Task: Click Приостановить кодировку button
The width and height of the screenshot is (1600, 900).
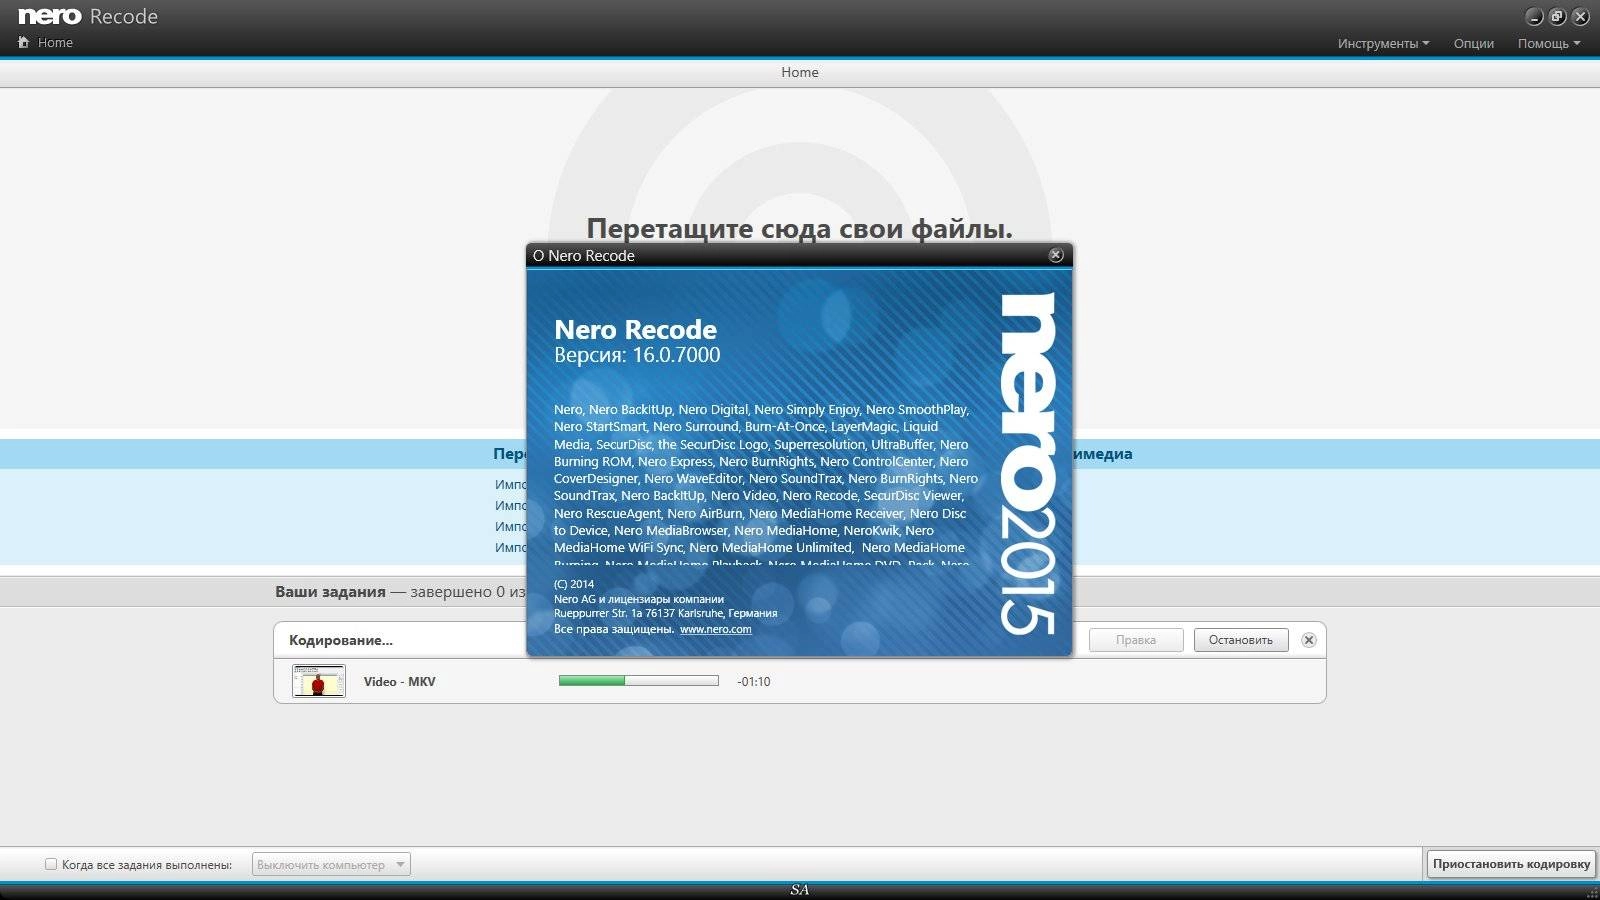Action: pos(1510,864)
